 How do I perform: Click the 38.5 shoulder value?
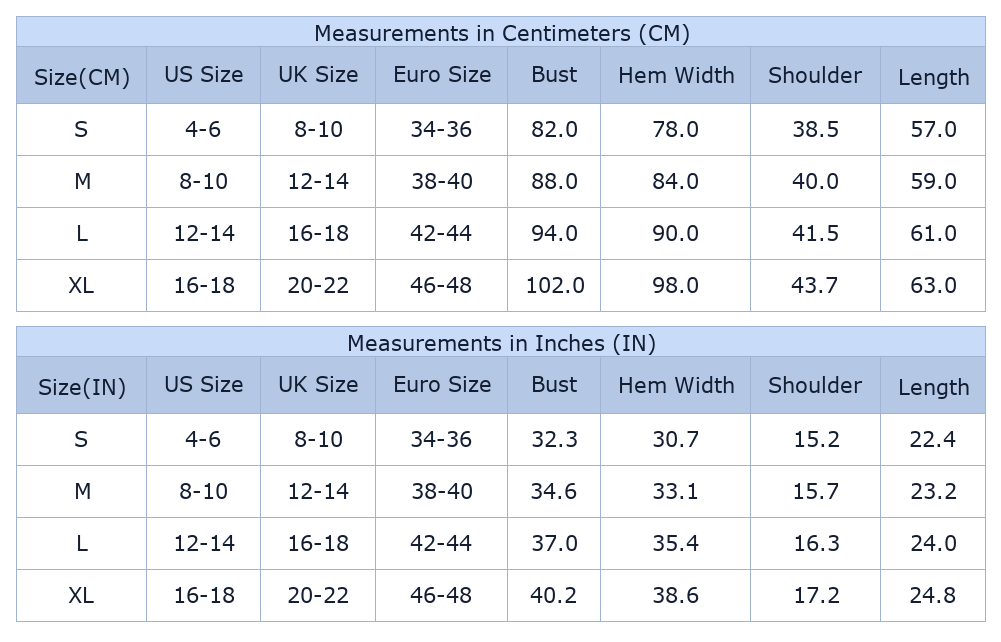tap(815, 129)
